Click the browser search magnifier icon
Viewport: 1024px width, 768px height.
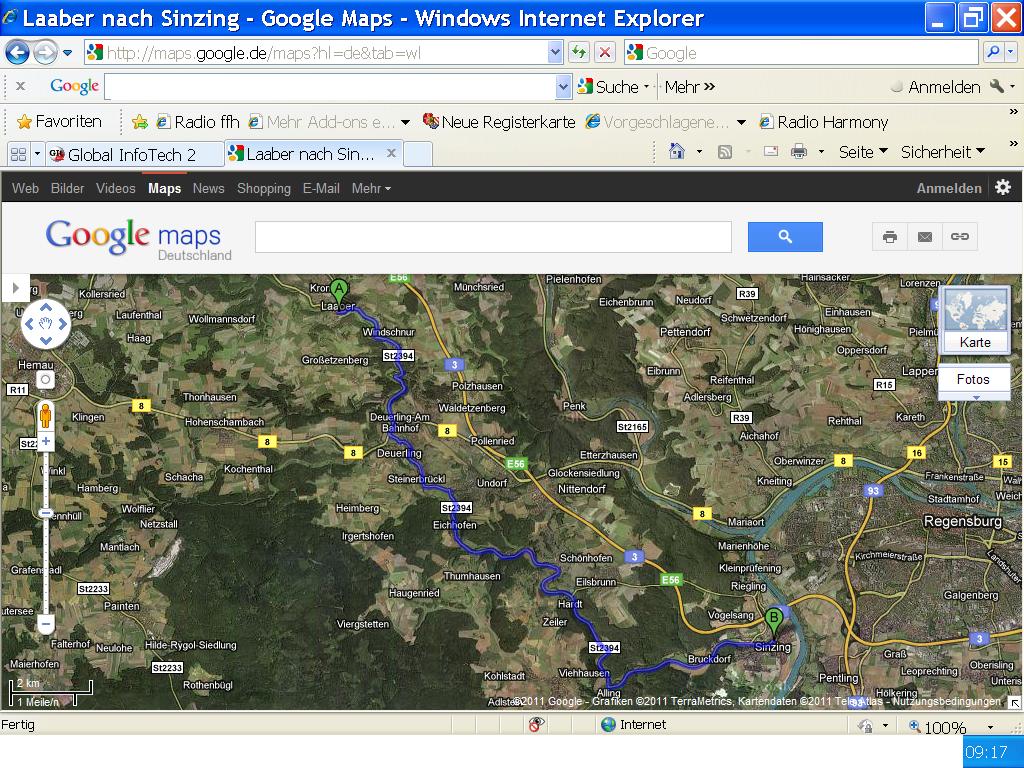click(993, 52)
